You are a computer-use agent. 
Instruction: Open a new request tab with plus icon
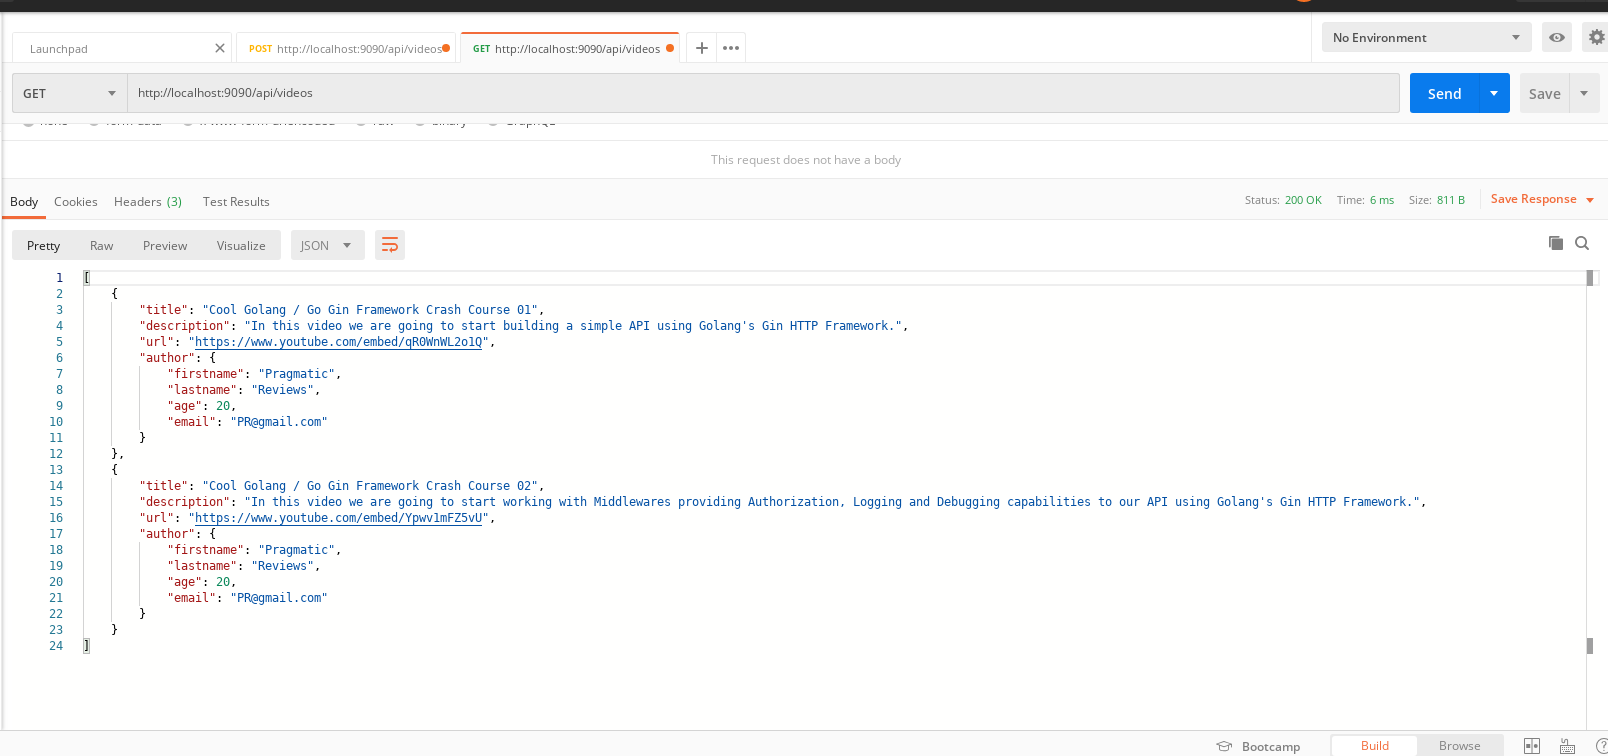point(702,48)
